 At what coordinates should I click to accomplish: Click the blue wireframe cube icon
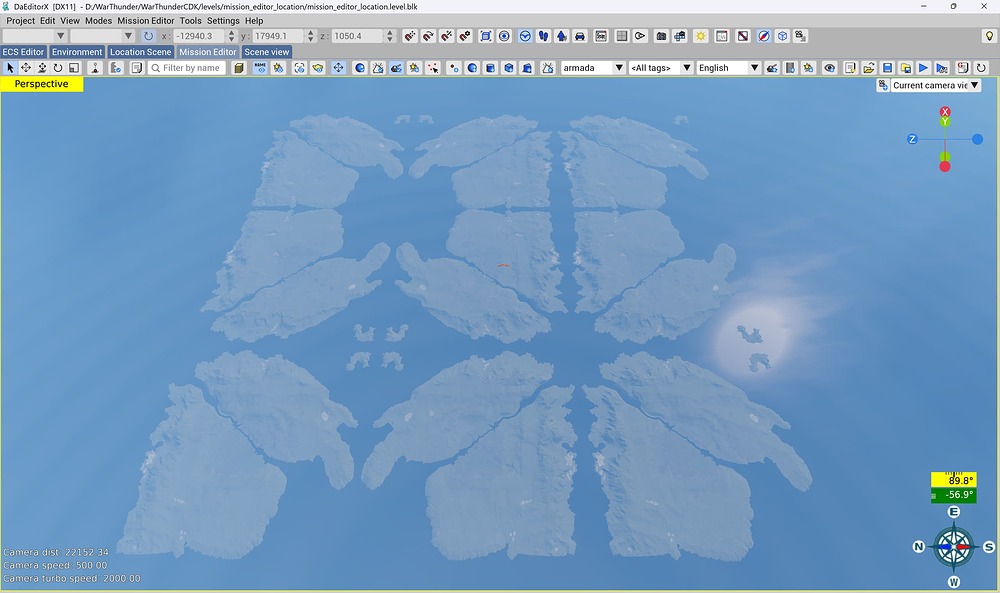[x=783, y=36]
